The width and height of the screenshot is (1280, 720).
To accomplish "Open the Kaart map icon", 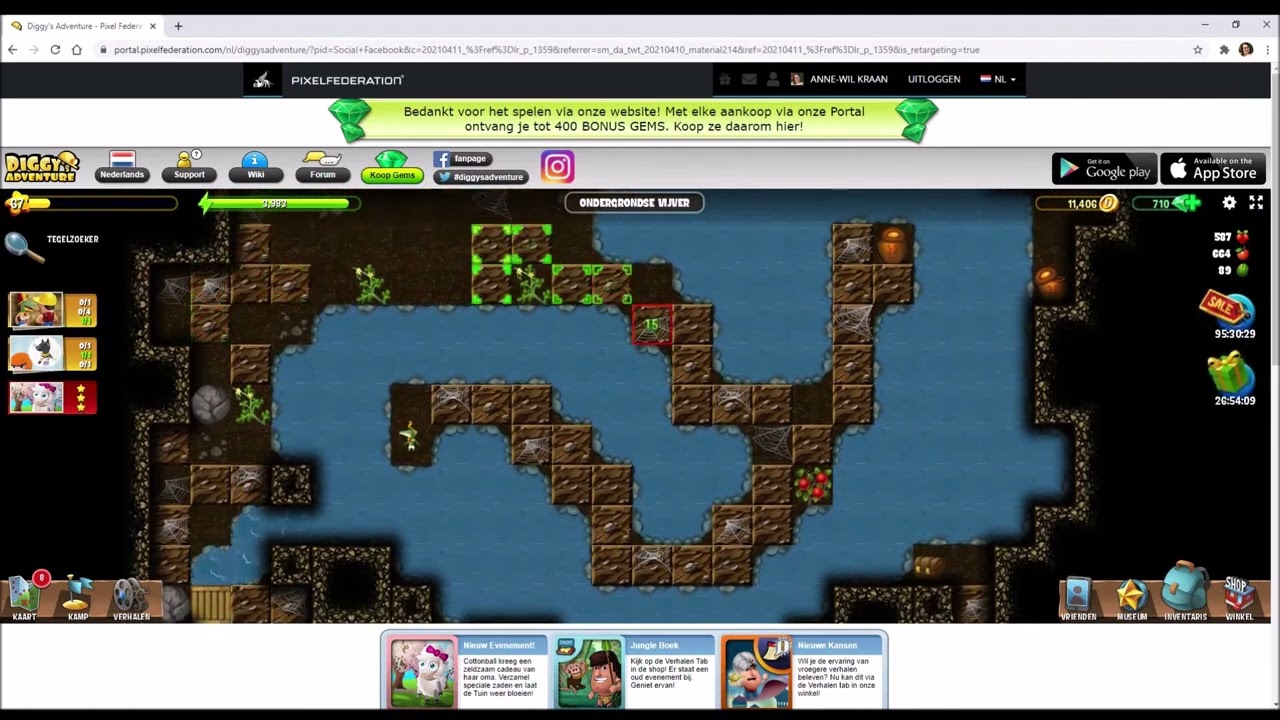I will (25, 596).
